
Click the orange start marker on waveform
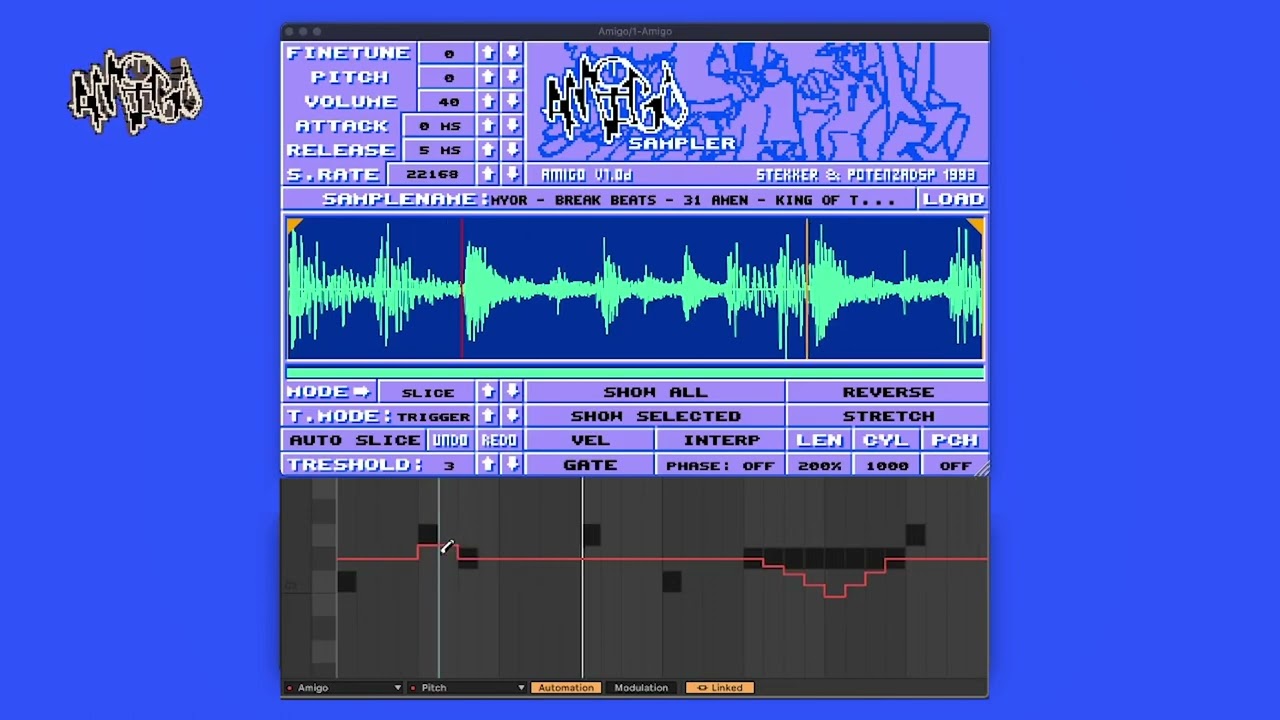pos(294,227)
